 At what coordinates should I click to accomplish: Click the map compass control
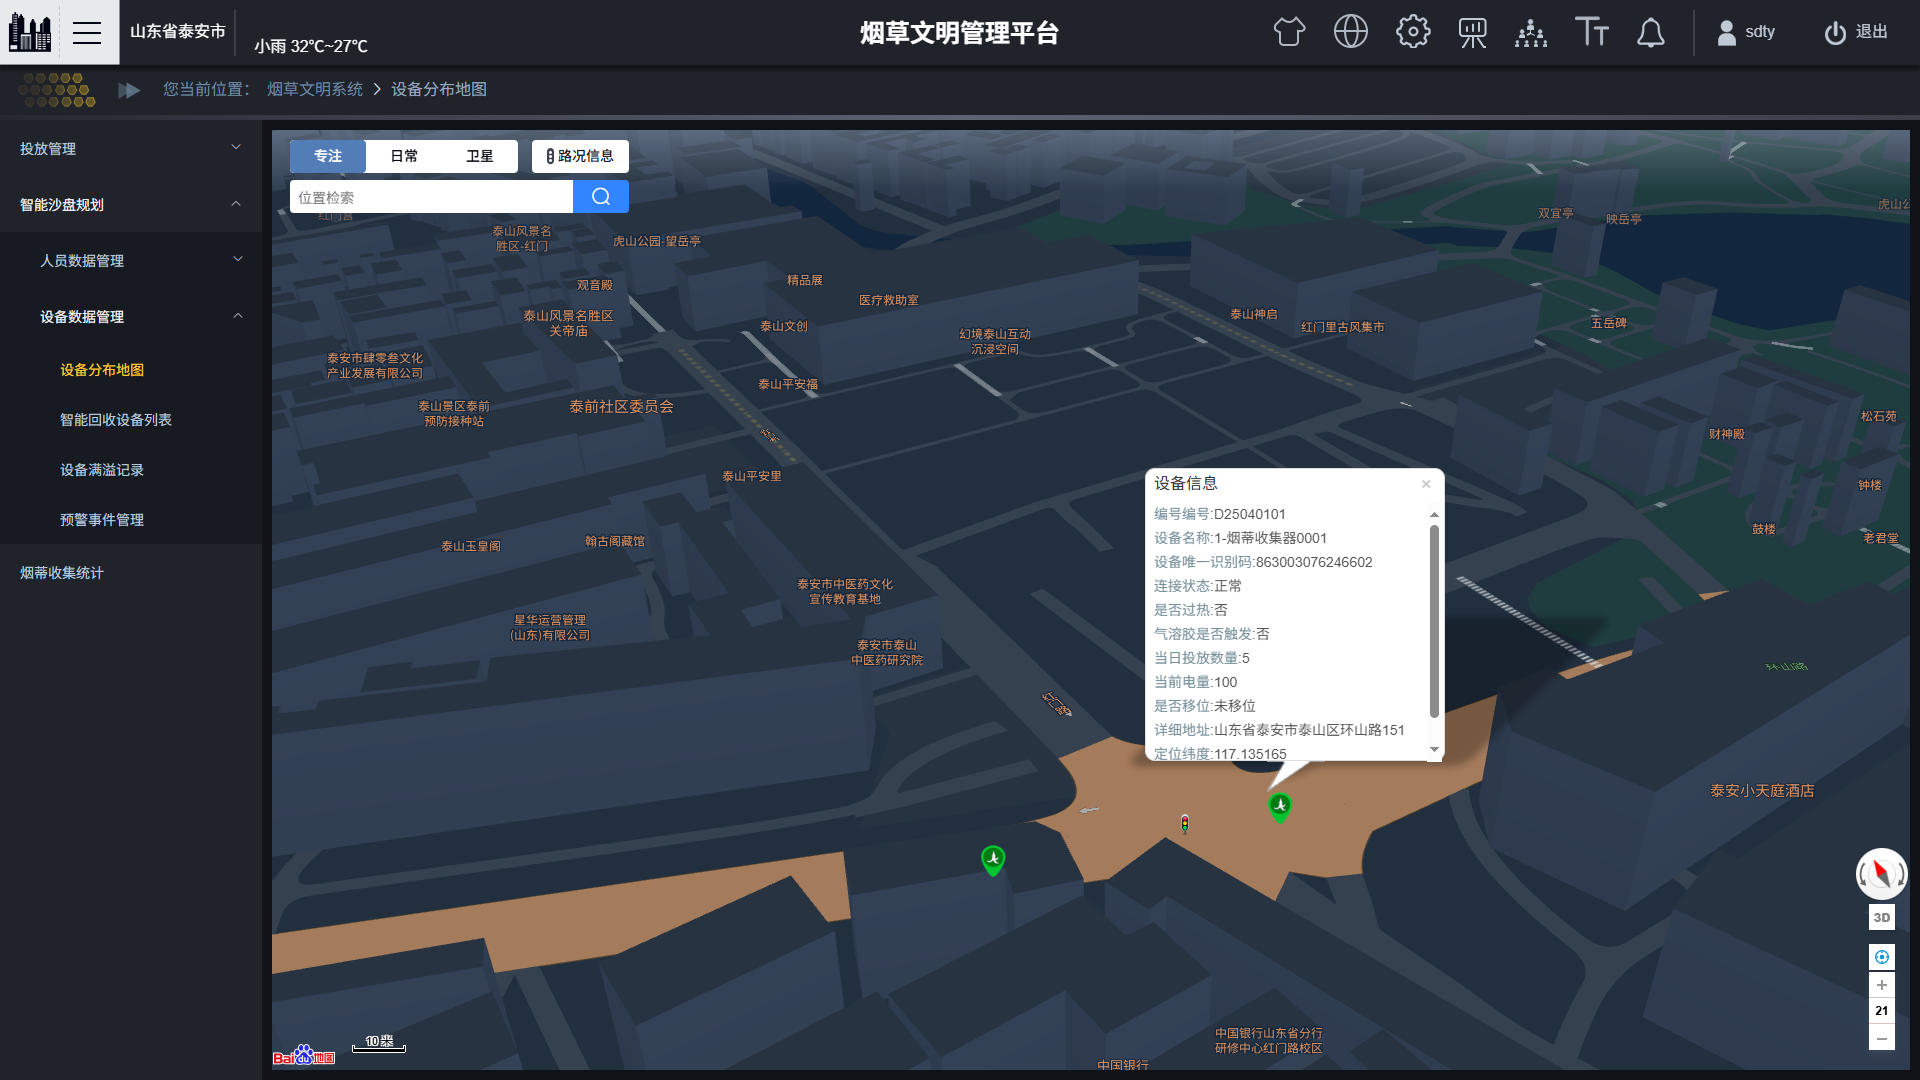[x=1881, y=874]
